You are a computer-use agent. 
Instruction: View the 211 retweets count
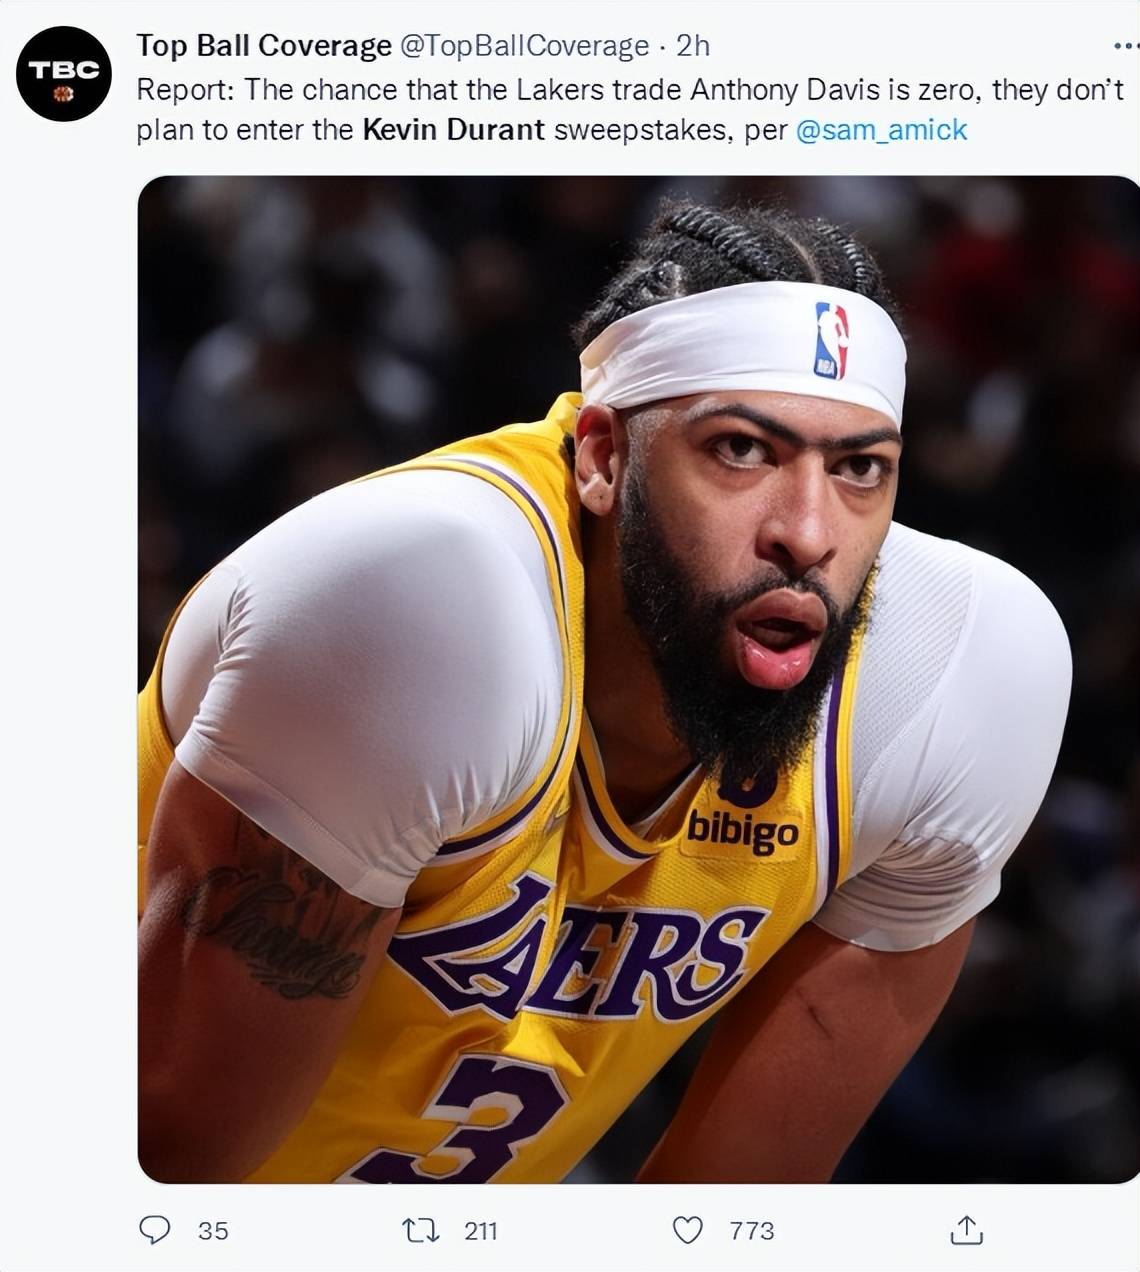coord(481,1231)
